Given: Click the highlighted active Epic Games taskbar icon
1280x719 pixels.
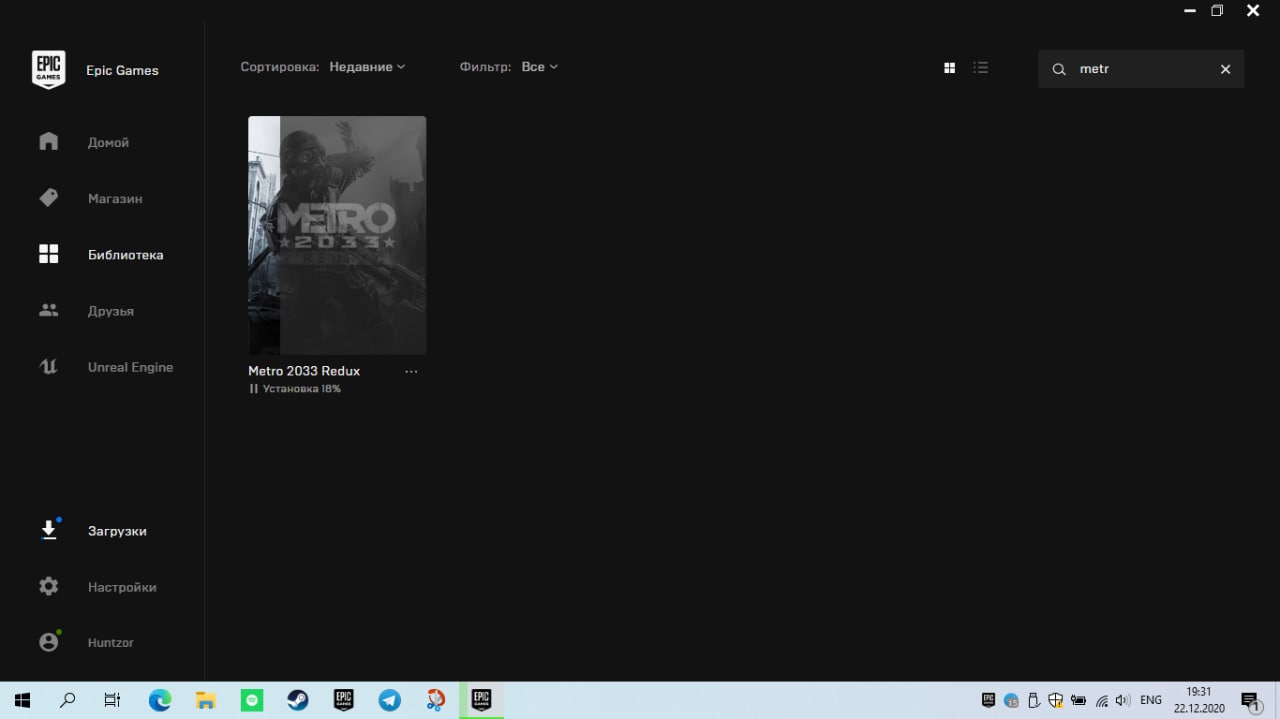Looking at the screenshot, I should pyautogui.click(x=481, y=700).
